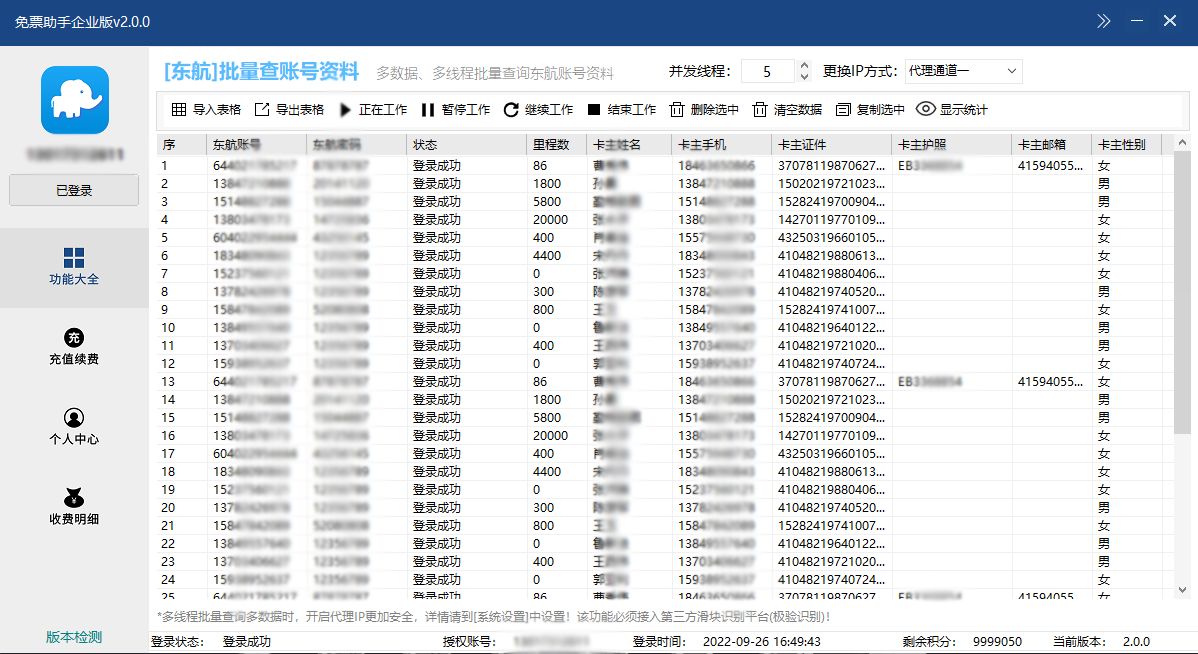Sort by the 卡主证件 column header
1198x654 pixels.
pos(832,144)
